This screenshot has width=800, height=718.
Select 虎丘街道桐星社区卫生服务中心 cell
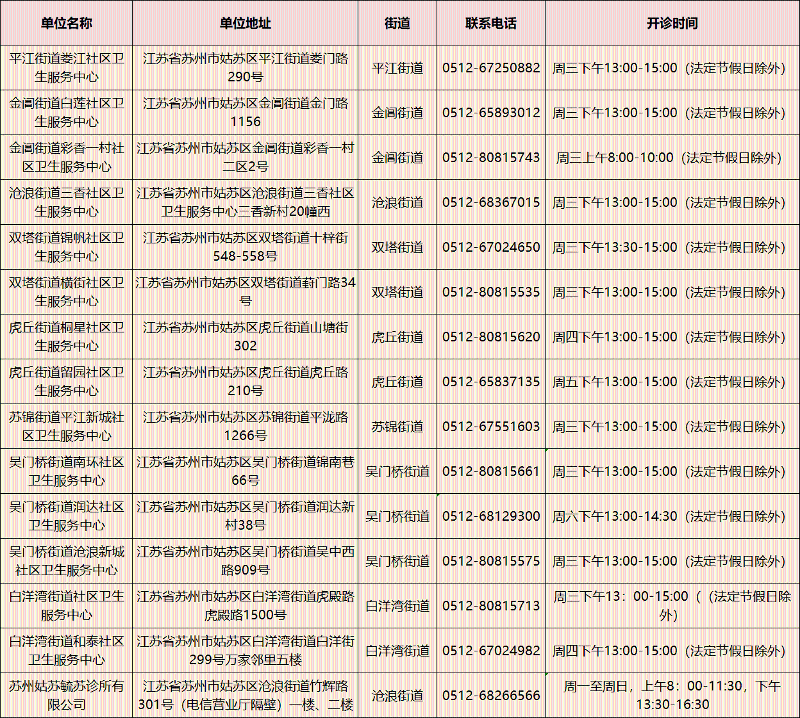tap(66, 337)
